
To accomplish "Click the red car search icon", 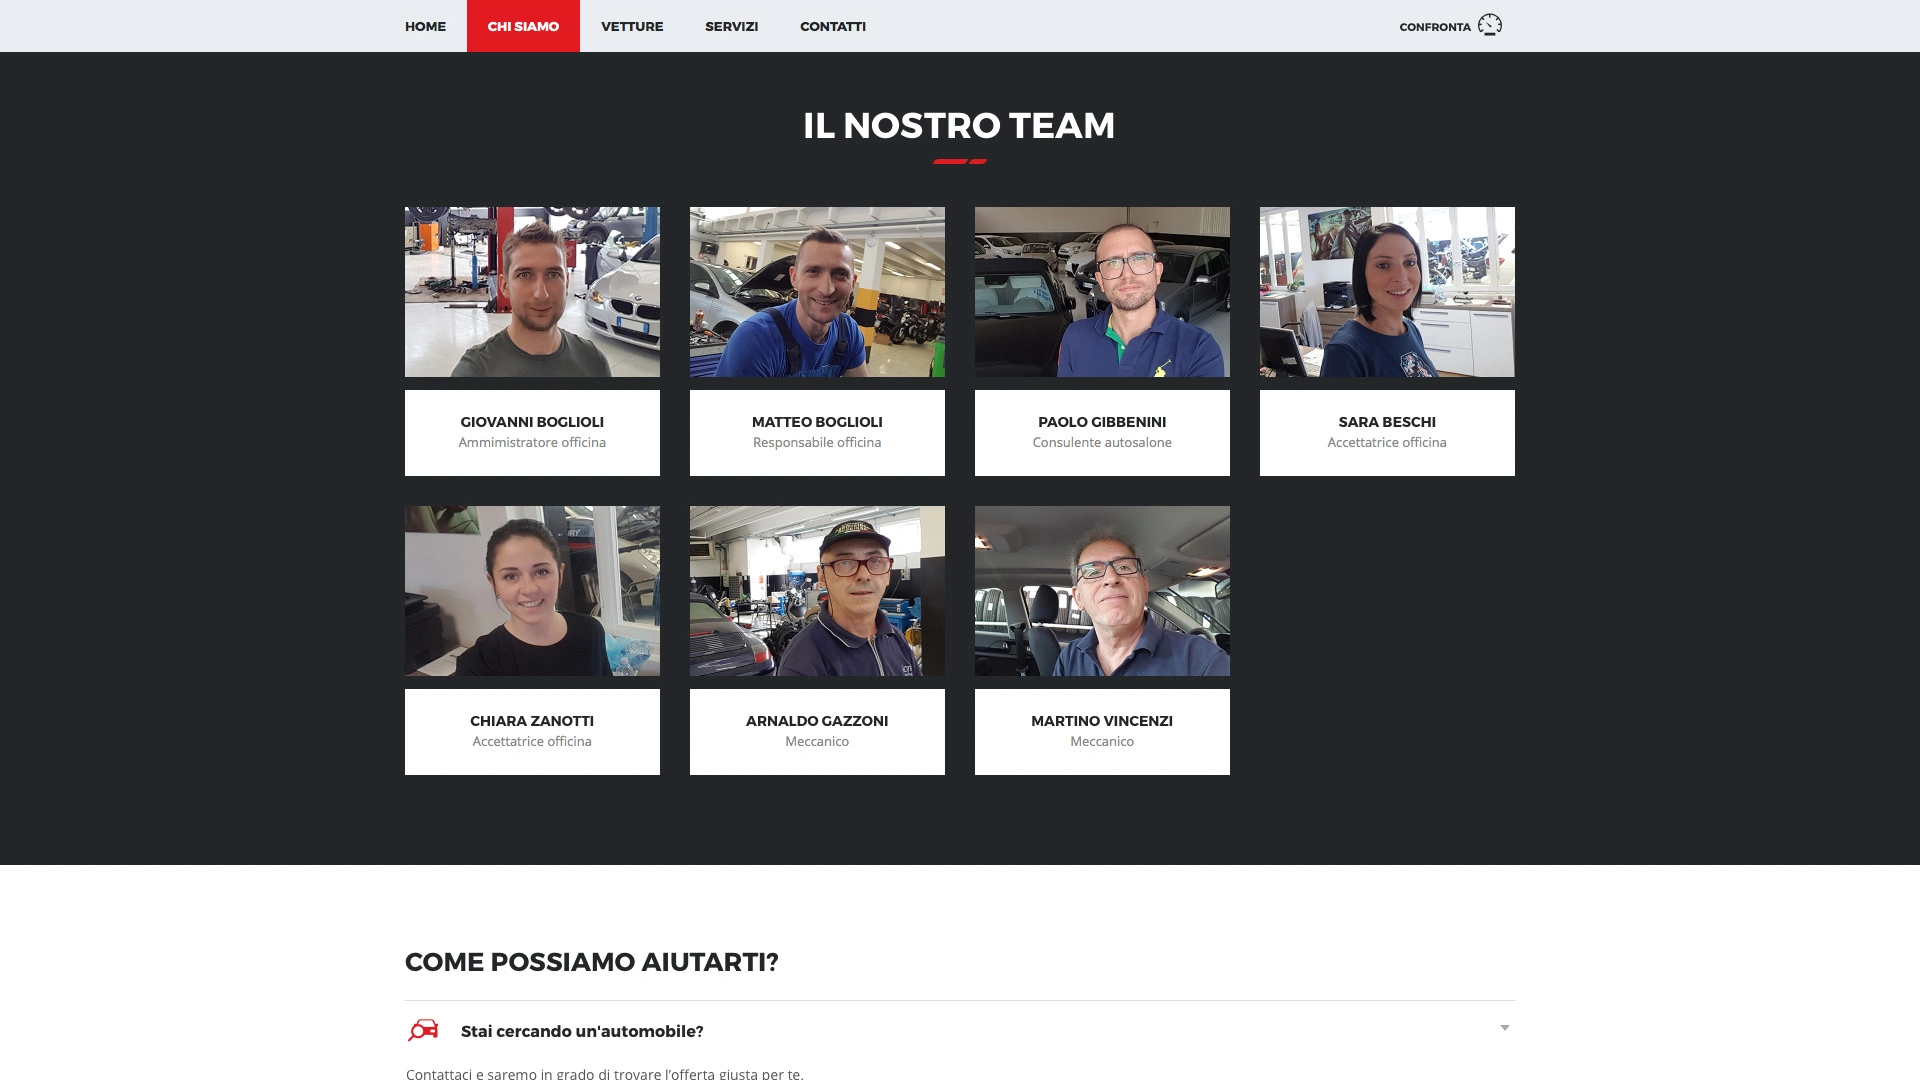I will tap(423, 1030).
